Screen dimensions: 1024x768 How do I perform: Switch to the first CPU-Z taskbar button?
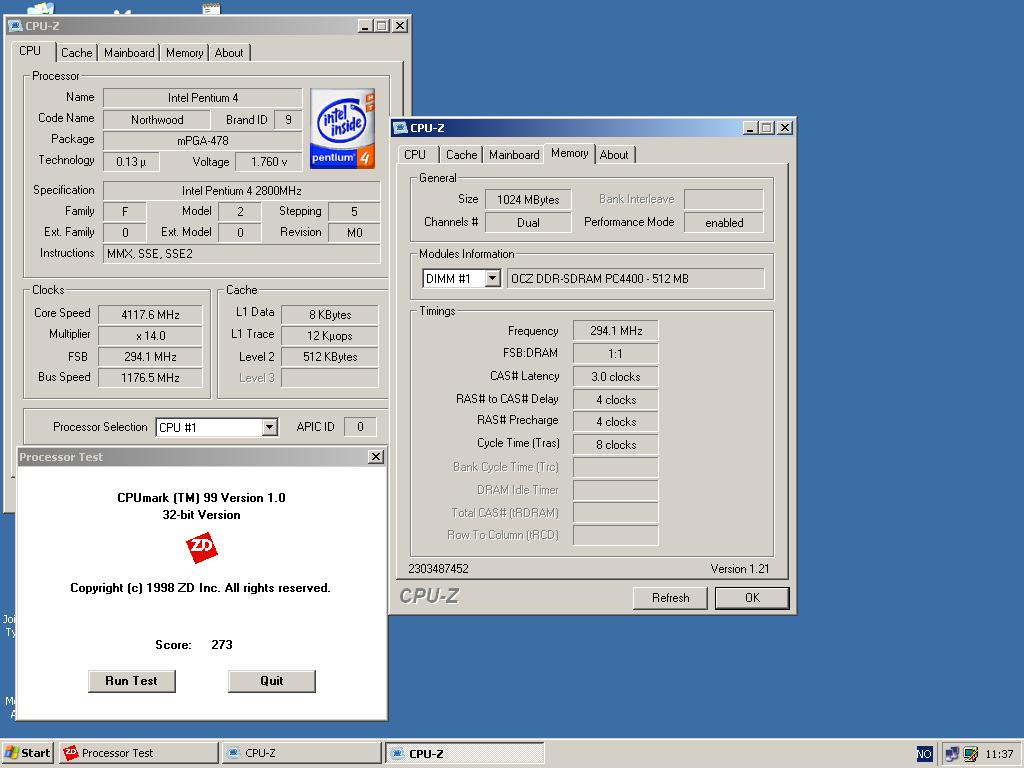[300, 753]
